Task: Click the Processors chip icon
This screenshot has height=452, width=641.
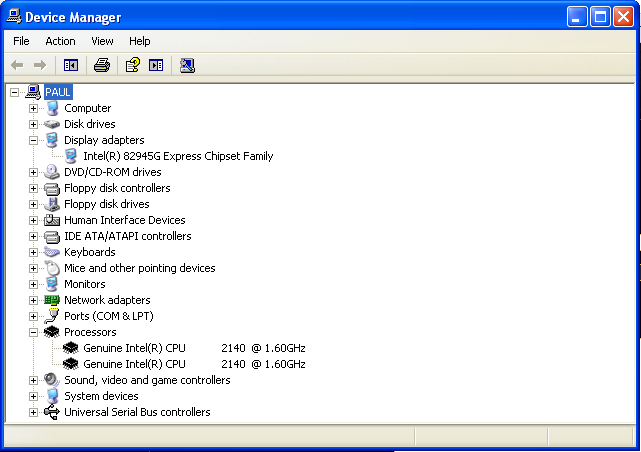Action: [52, 332]
